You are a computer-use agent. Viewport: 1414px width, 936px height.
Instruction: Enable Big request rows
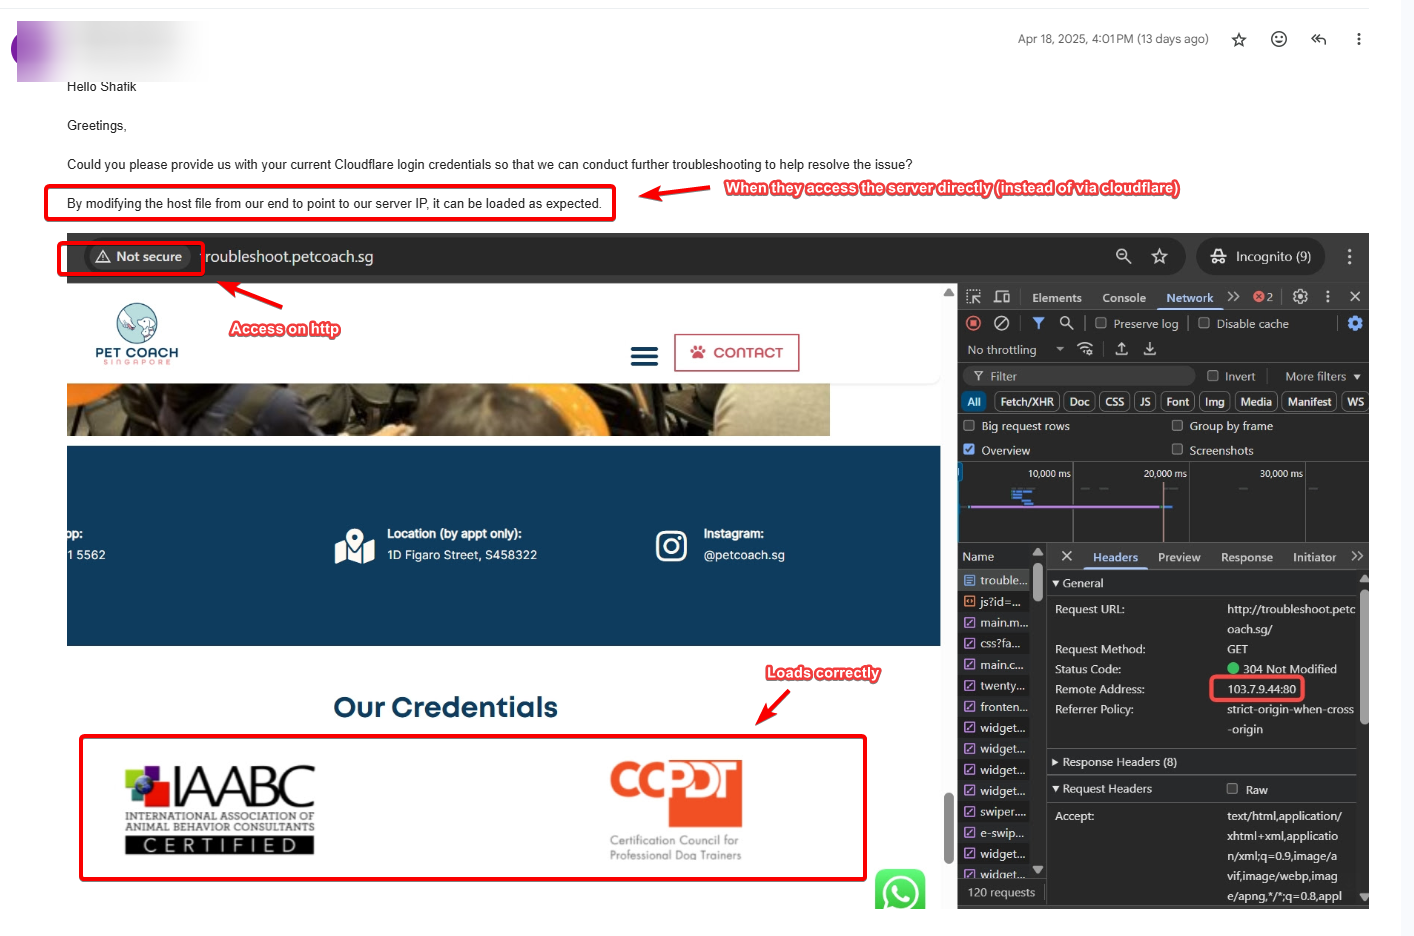click(969, 426)
